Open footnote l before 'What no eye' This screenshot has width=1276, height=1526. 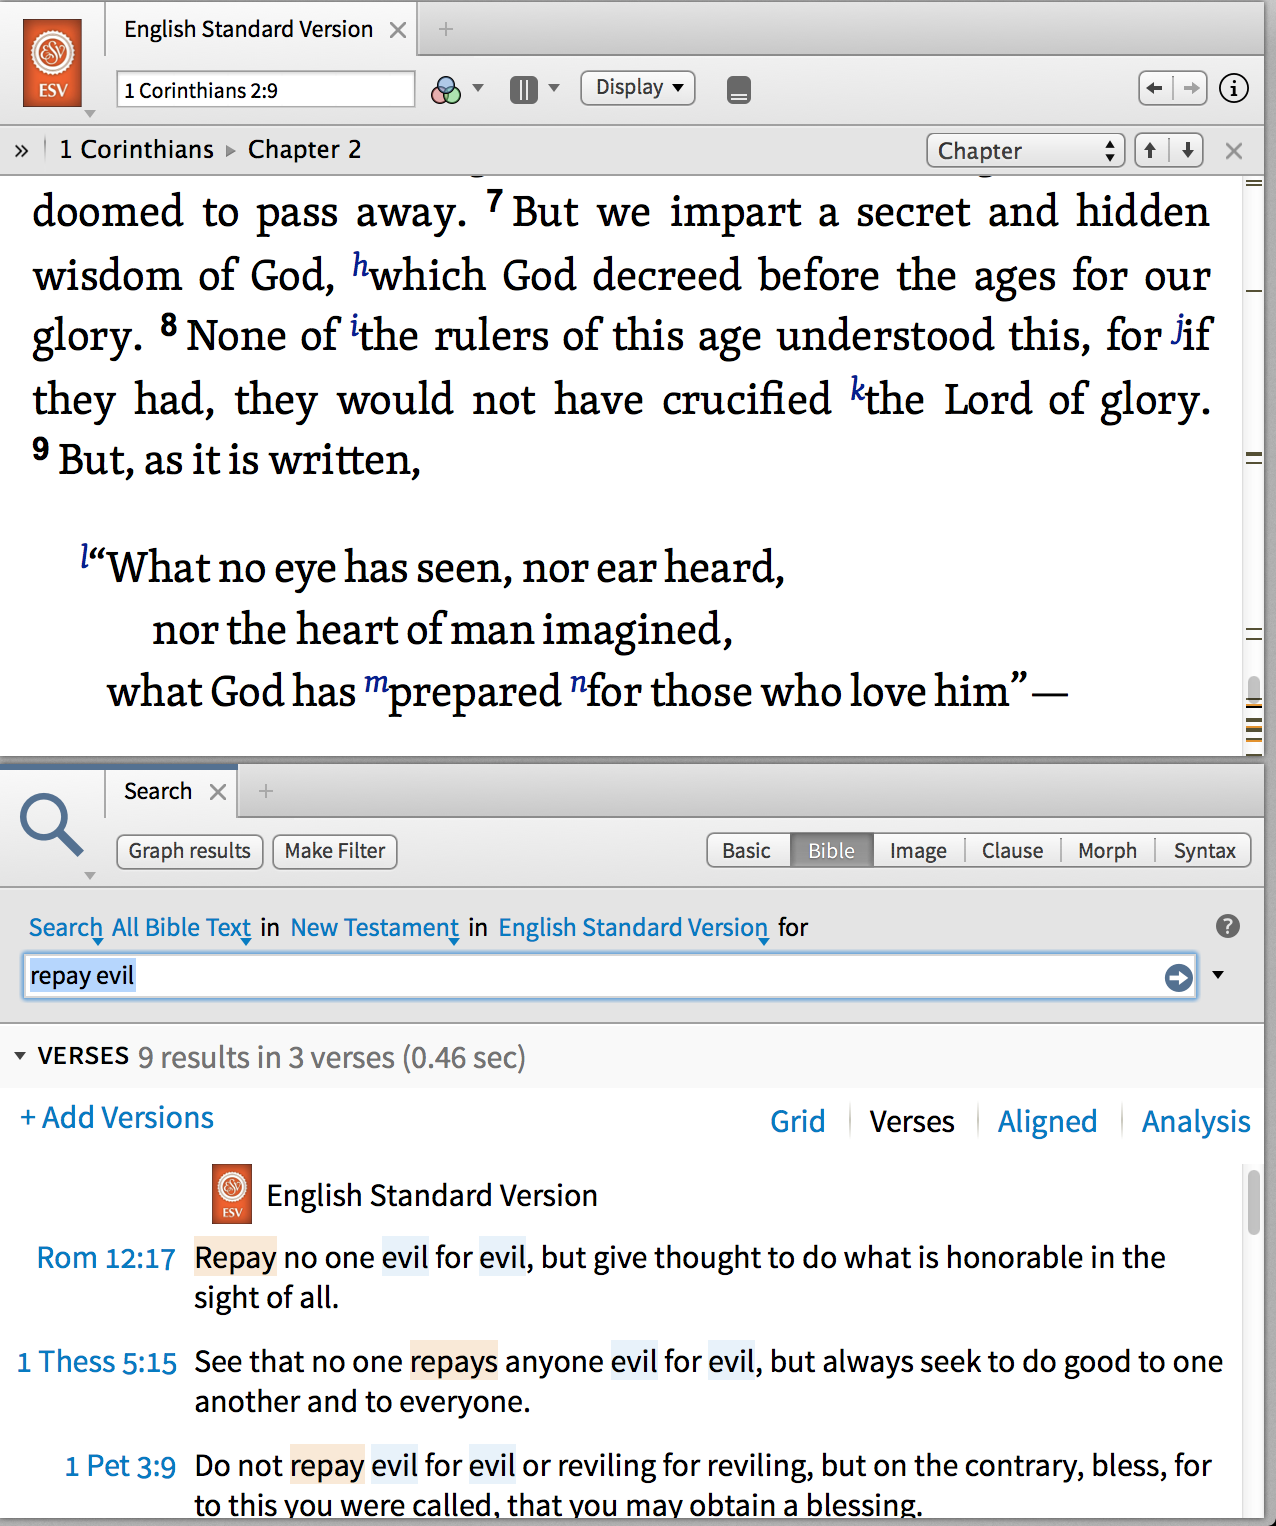[x=86, y=556]
